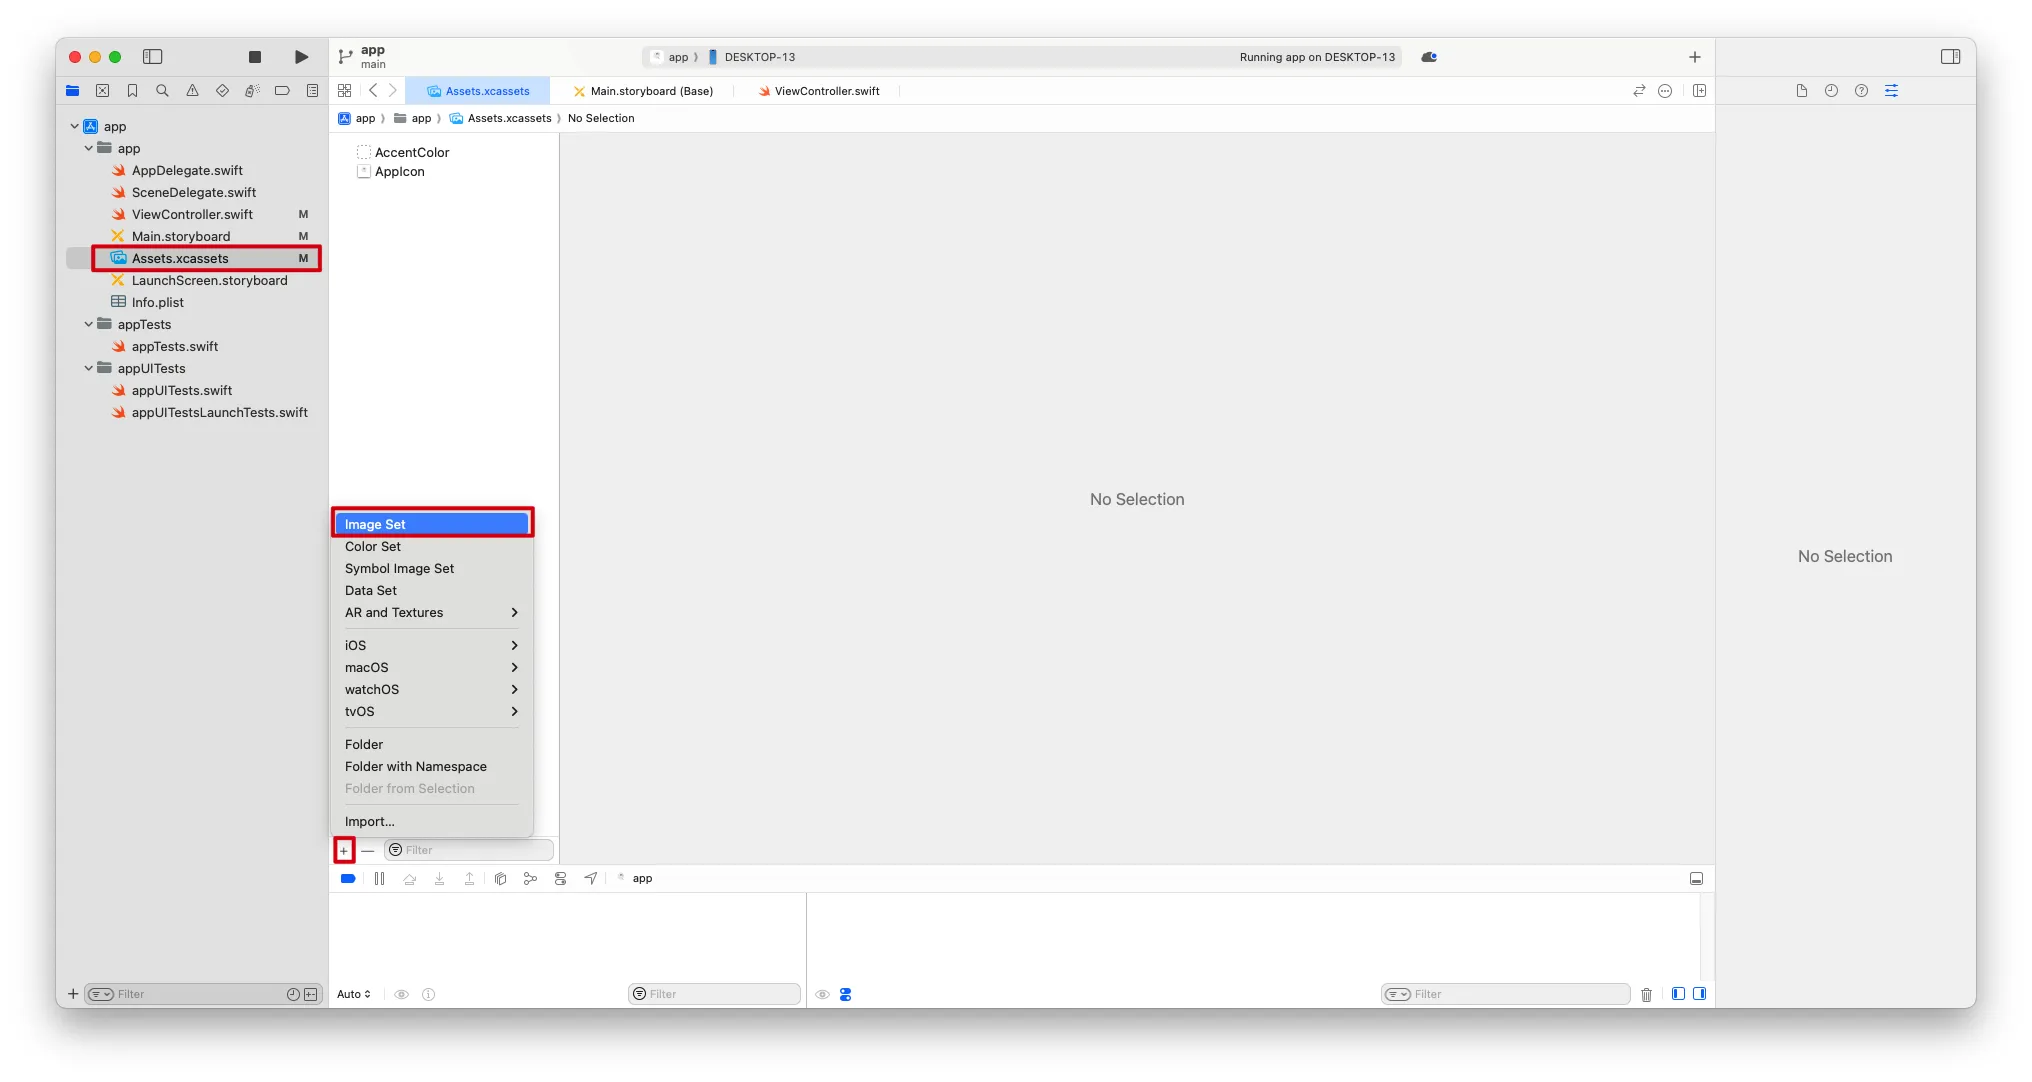Image resolution: width=2032 pixels, height=1082 pixels.
Task: Open the Issue navigator warning icon
Action: click(192, 91)
